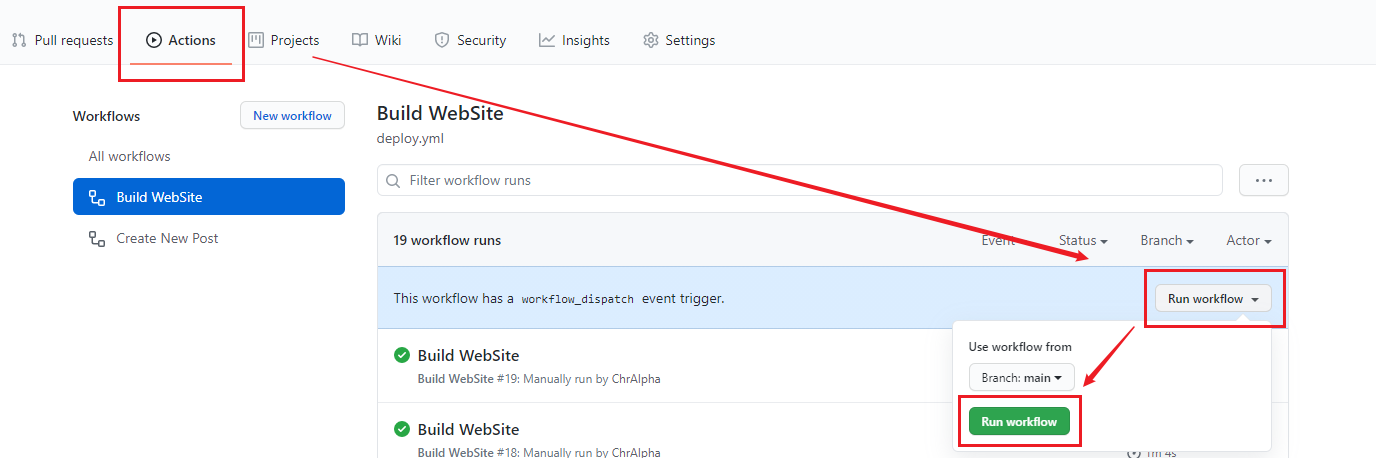Viewport: 1376px width, 458px height.
Task: Click success check icon for run #19
Action: click(402, 355)
